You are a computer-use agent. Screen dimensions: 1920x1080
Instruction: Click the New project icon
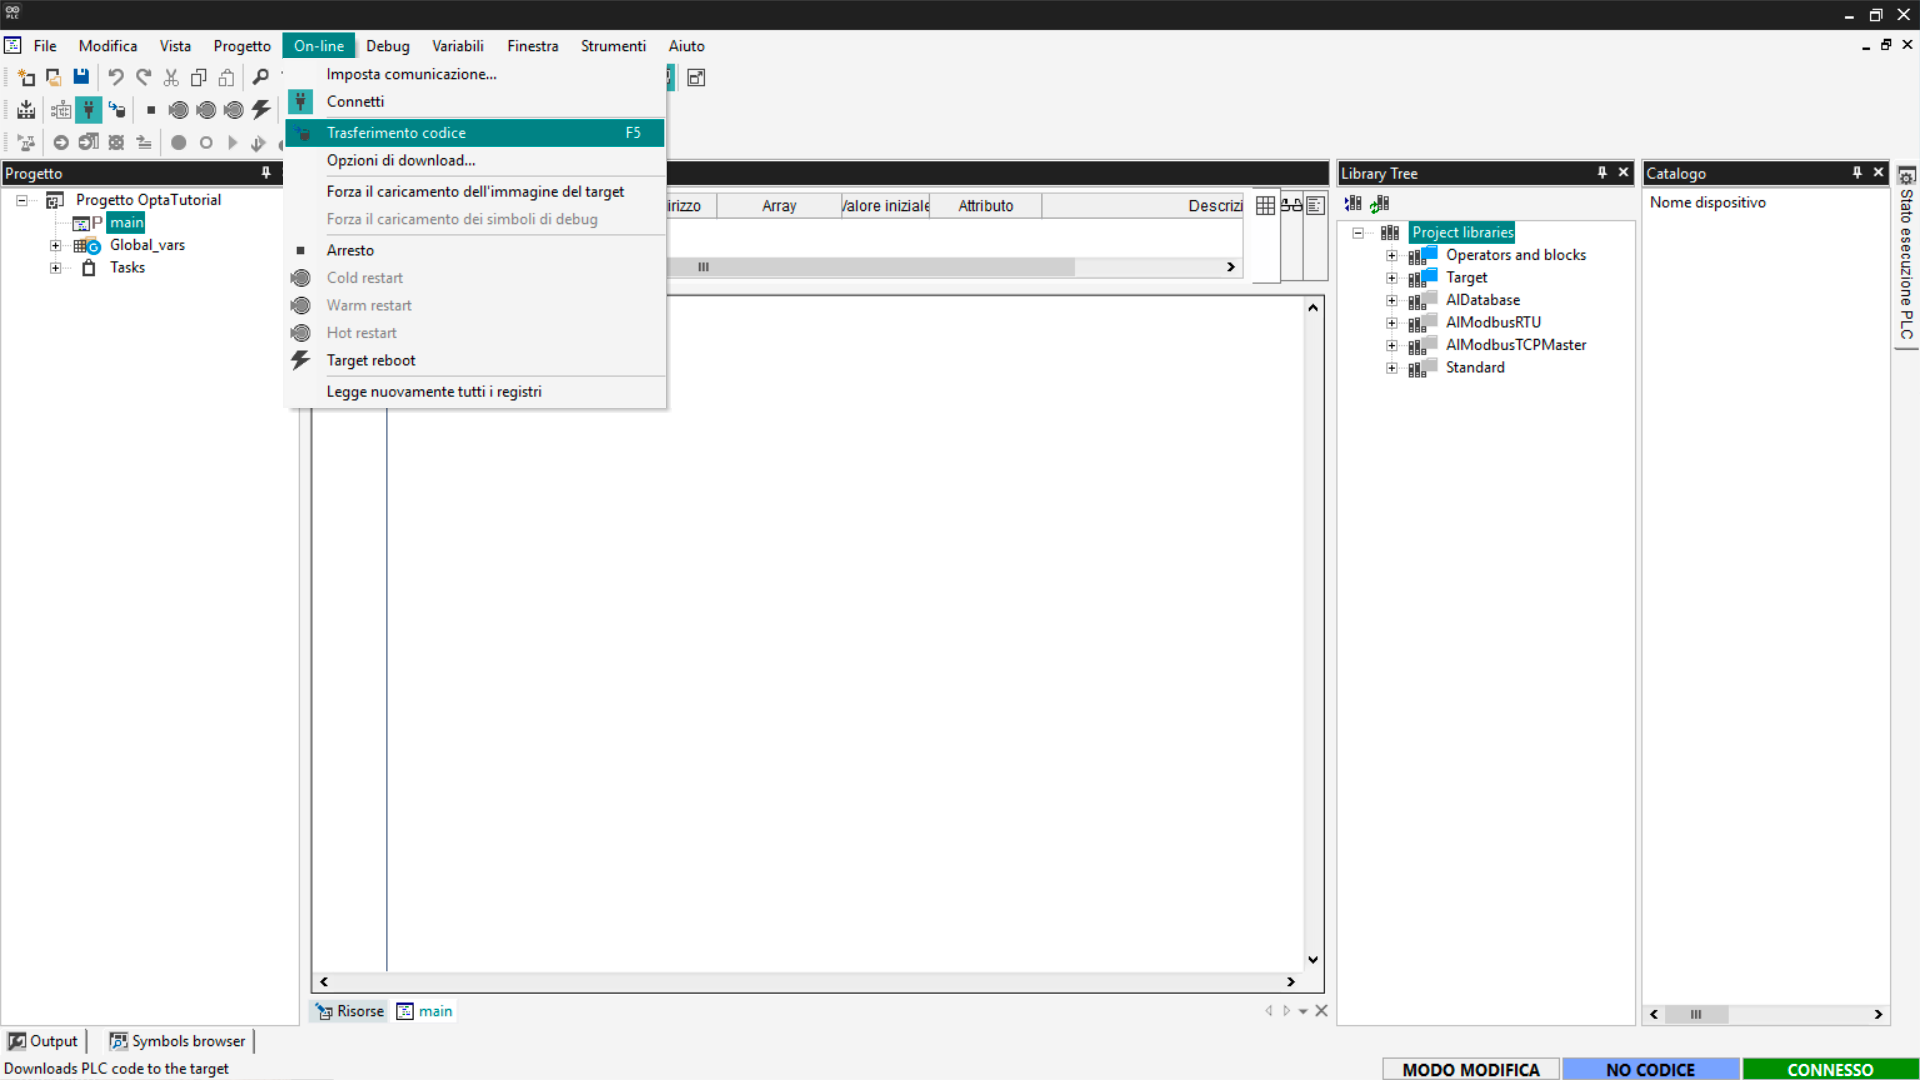27,77
